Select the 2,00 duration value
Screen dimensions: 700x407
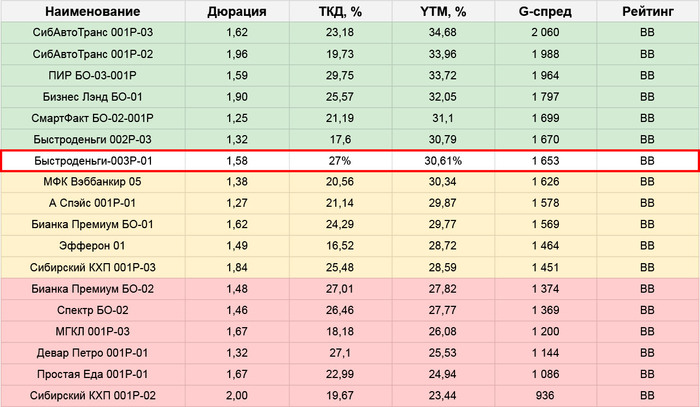click(x=236, y=393)
